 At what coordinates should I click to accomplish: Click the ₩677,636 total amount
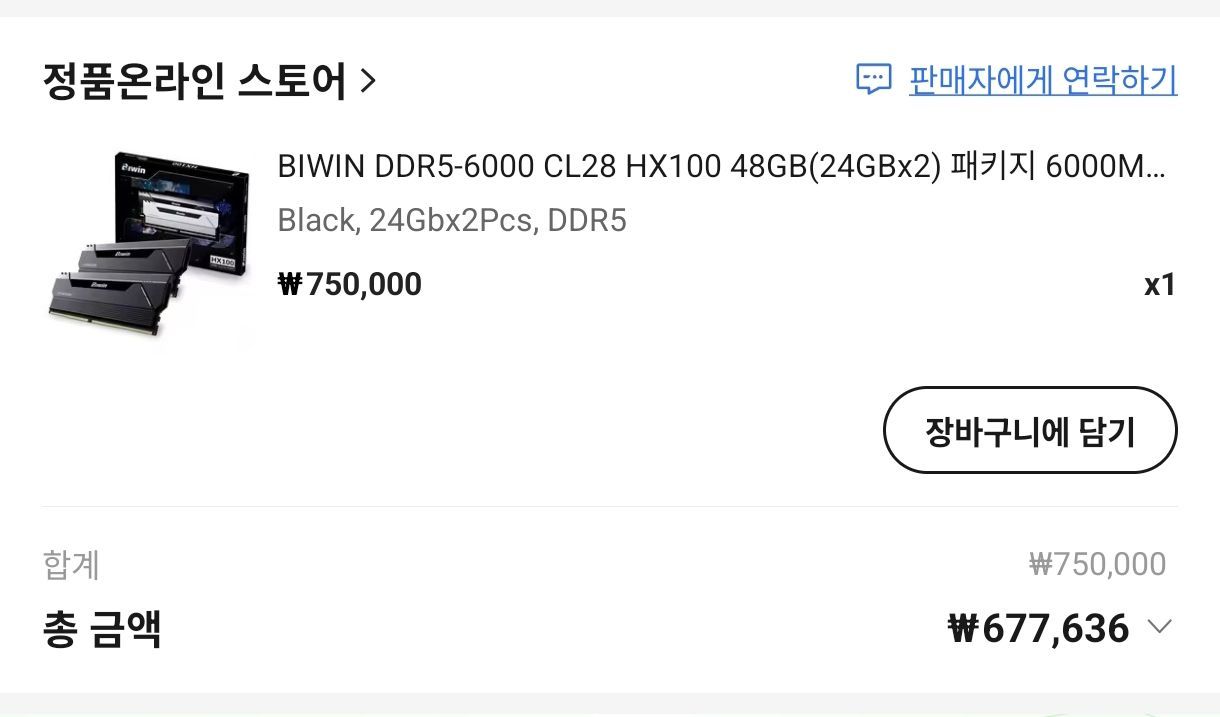tap(1038, 629)
